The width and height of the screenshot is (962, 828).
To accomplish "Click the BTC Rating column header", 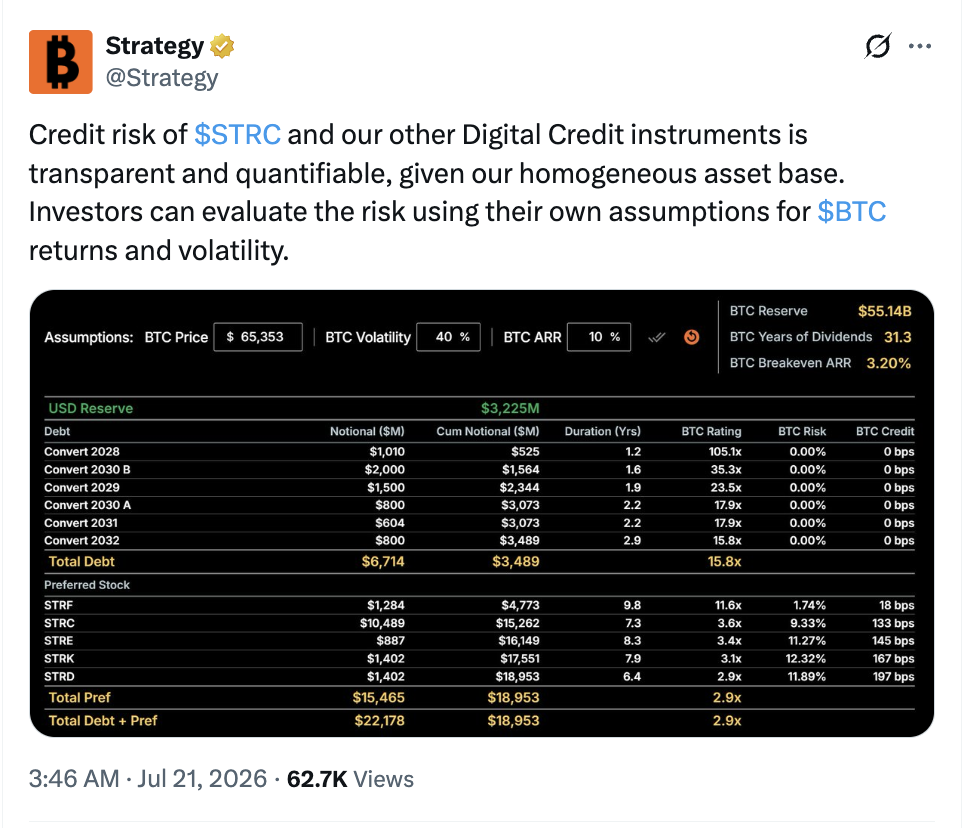I will point(711,431).
